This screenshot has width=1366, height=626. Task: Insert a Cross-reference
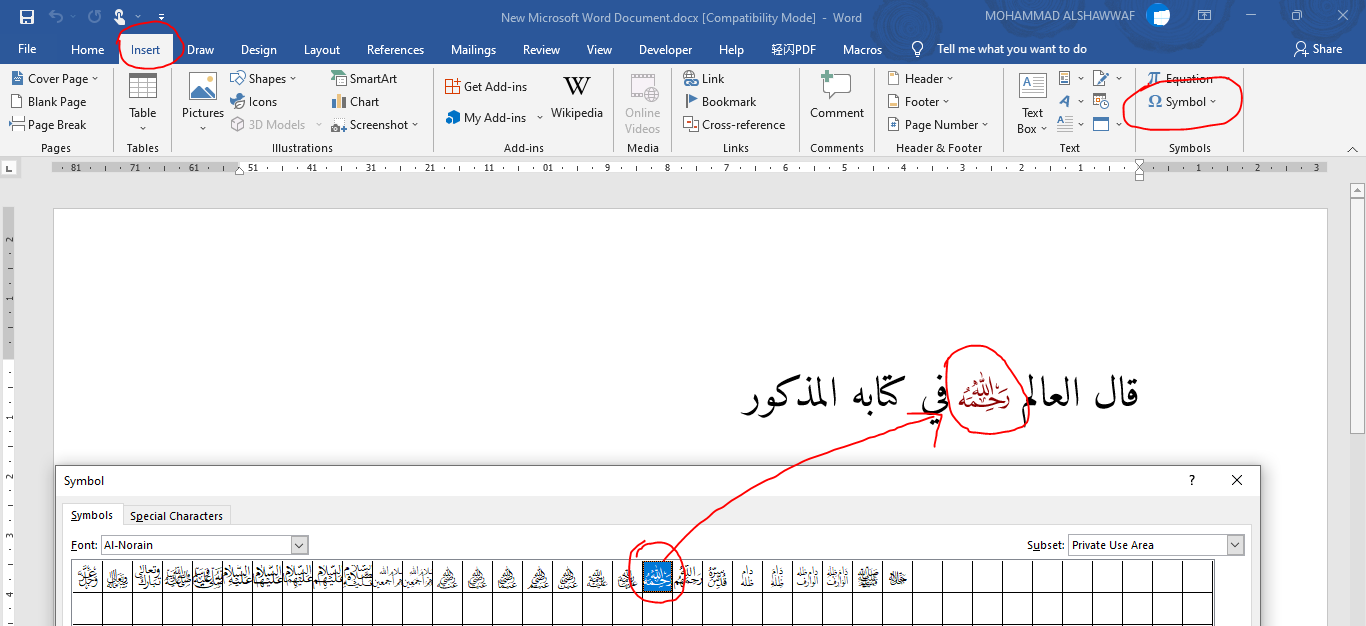[x=735, y=125]
